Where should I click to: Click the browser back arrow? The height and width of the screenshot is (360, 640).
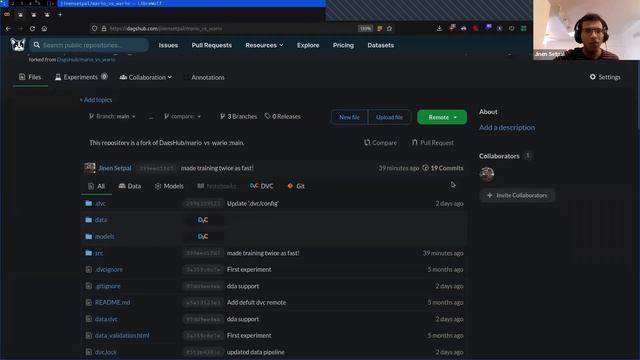click(9, 29)
